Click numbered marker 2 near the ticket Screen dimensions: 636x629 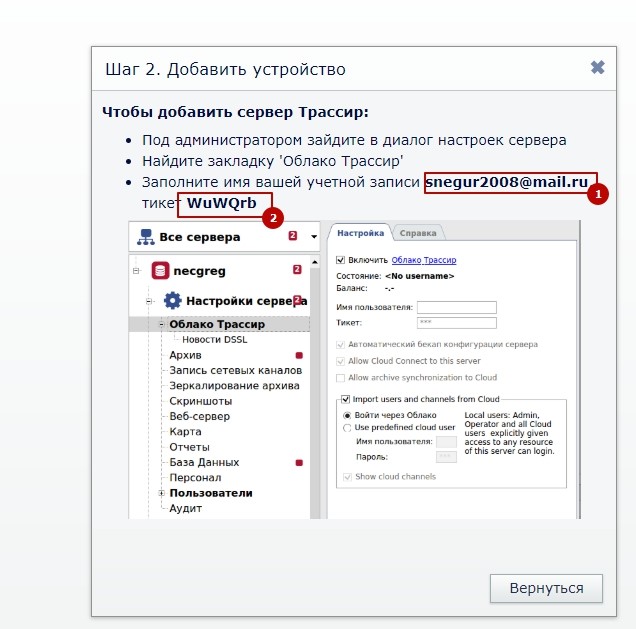(x=273, y=218)
